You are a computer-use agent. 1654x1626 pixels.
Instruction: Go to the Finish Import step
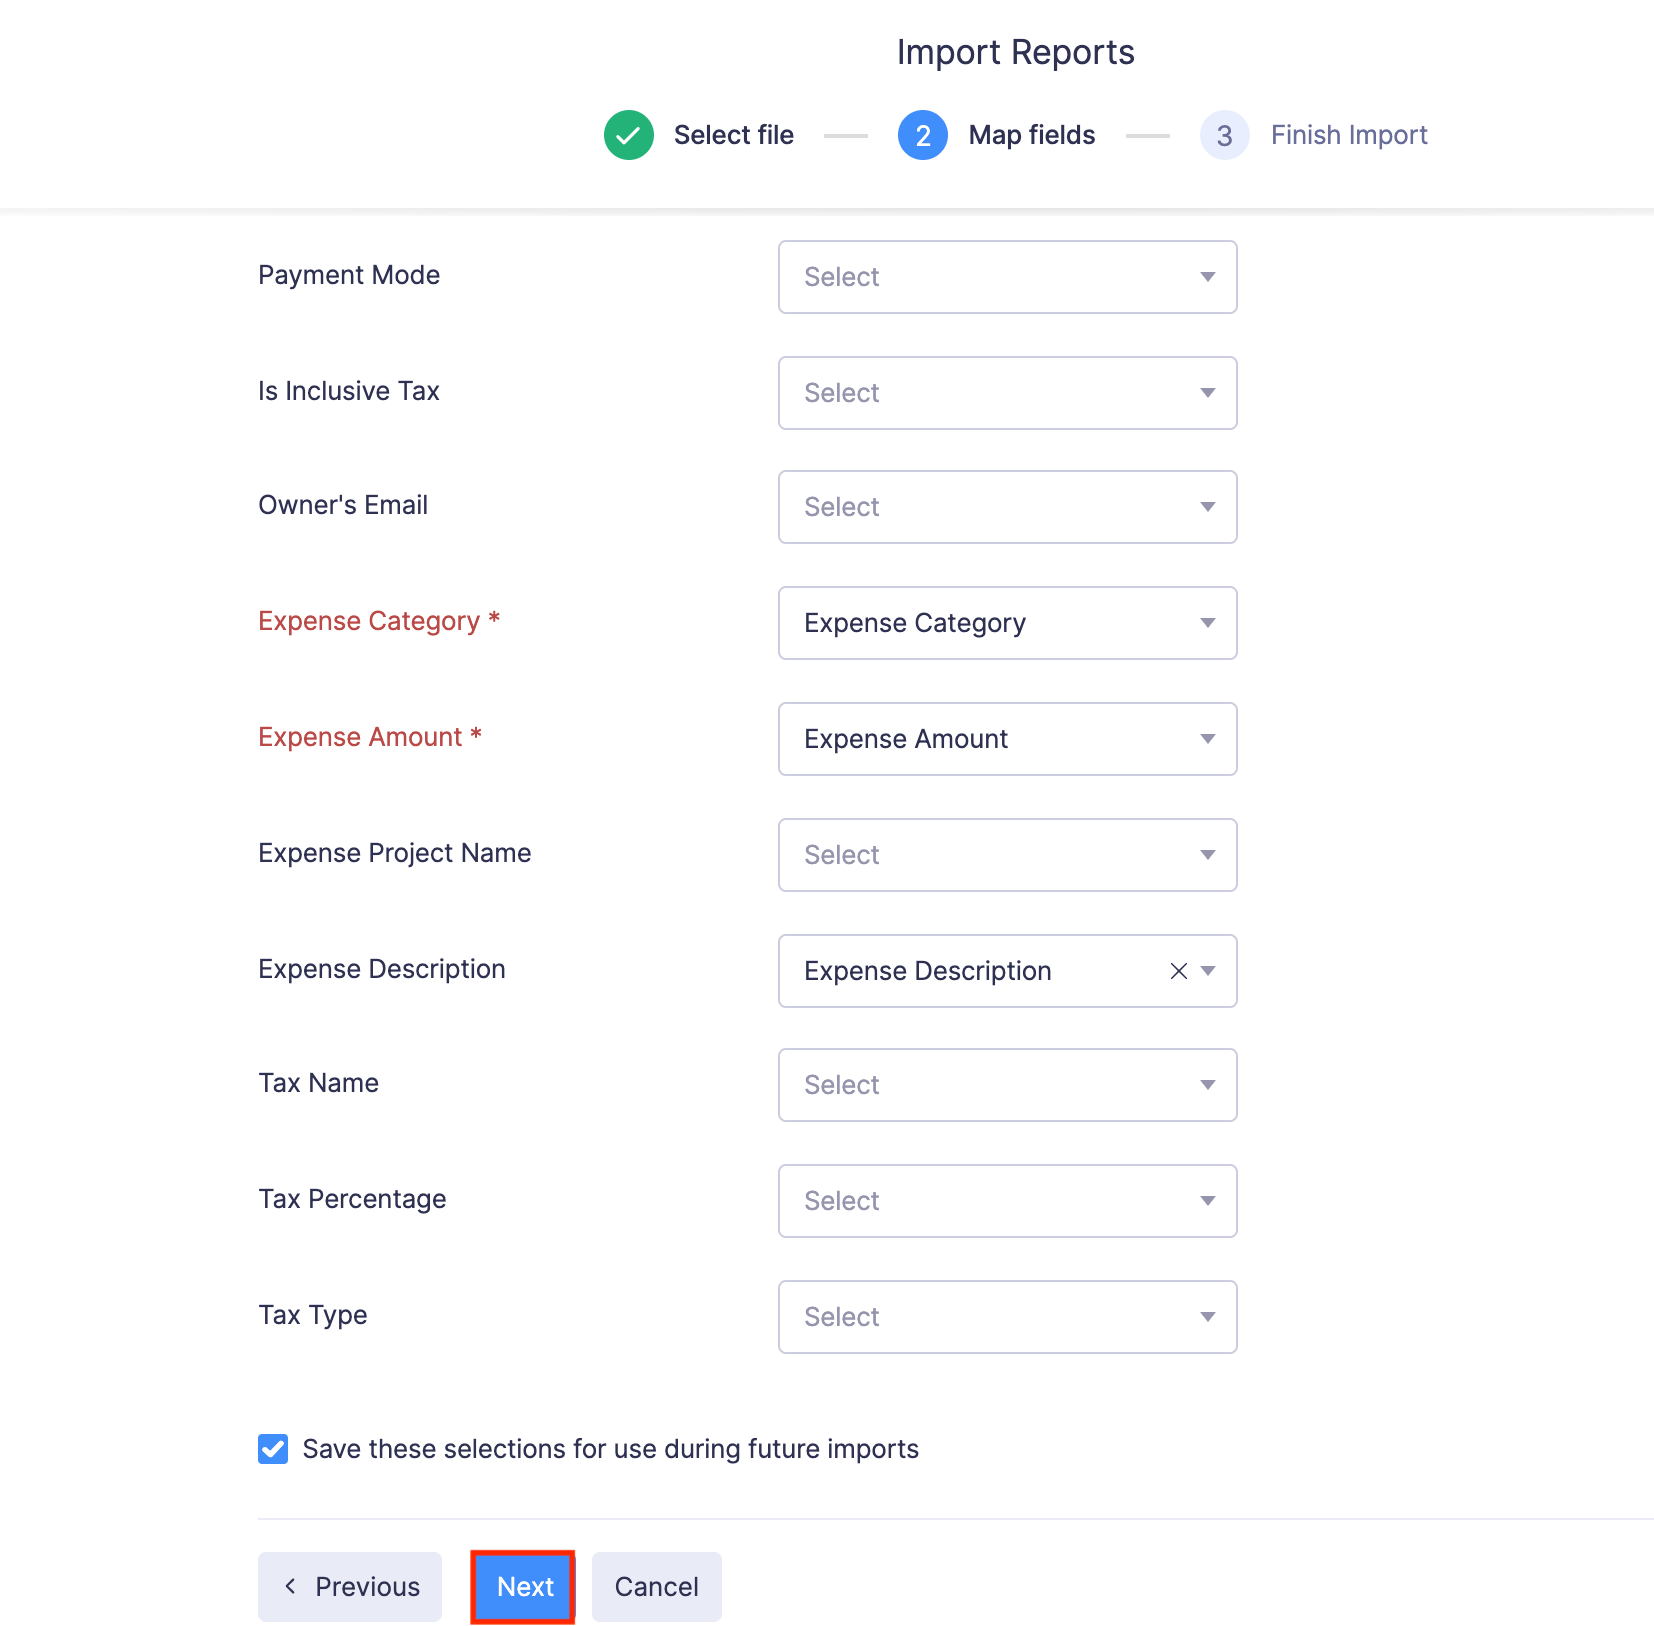pyautogui.click(x=1348, y=134)
